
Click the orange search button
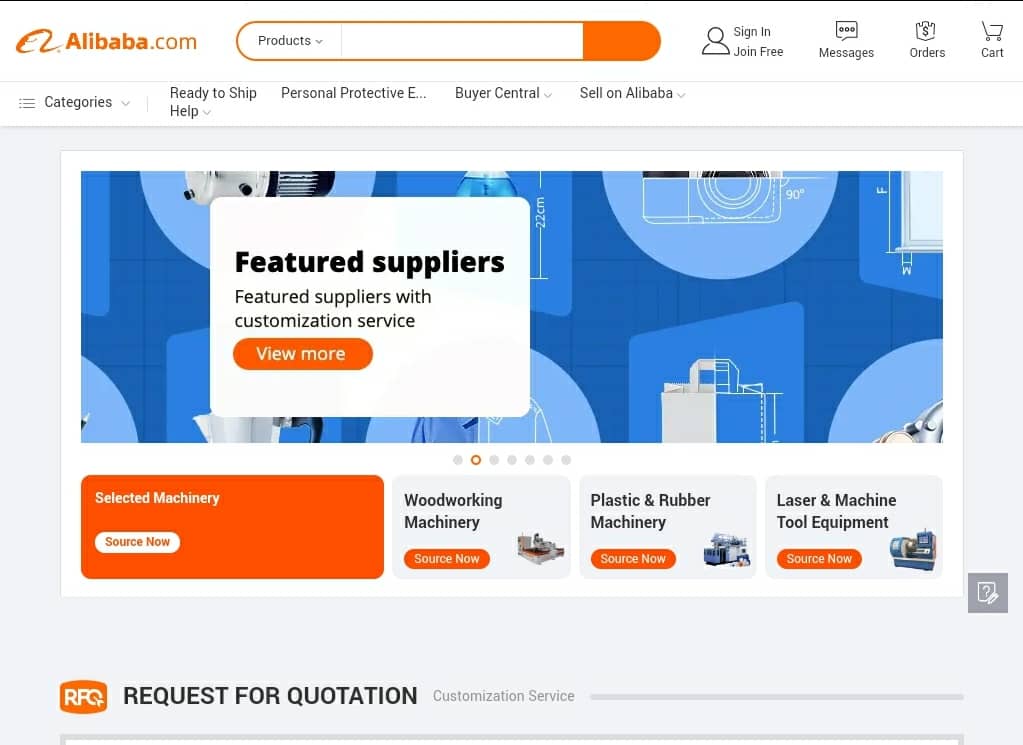621,41
